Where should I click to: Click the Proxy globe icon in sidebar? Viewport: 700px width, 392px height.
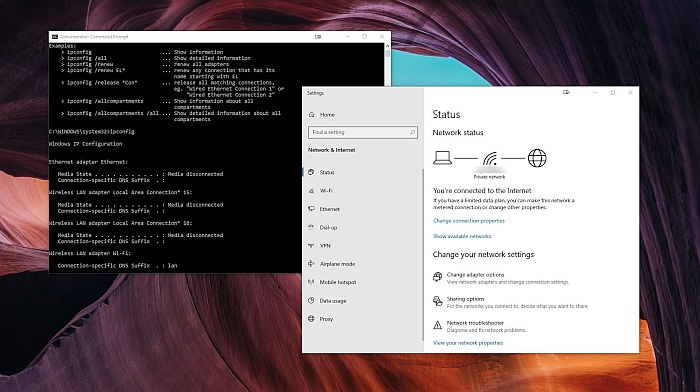pyautogui.click(x=311, y=319)
